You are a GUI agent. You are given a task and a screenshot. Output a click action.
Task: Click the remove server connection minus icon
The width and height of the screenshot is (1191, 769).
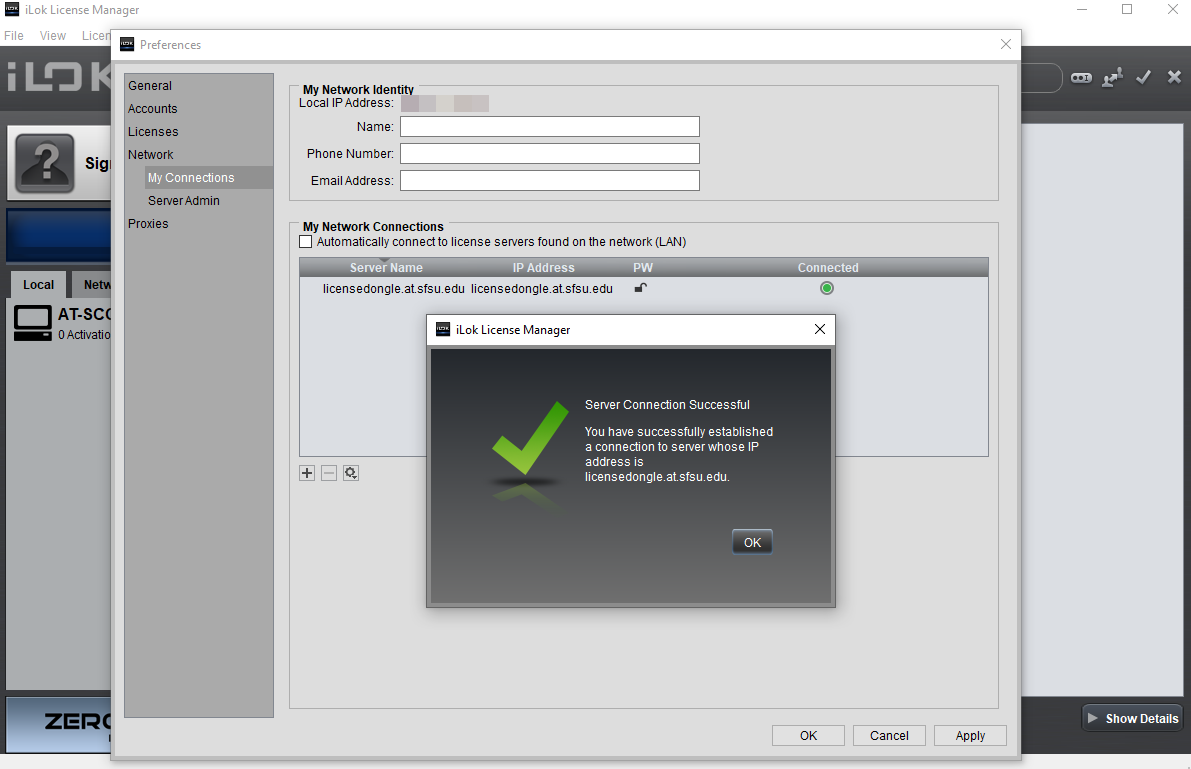(x=329, y=473)
